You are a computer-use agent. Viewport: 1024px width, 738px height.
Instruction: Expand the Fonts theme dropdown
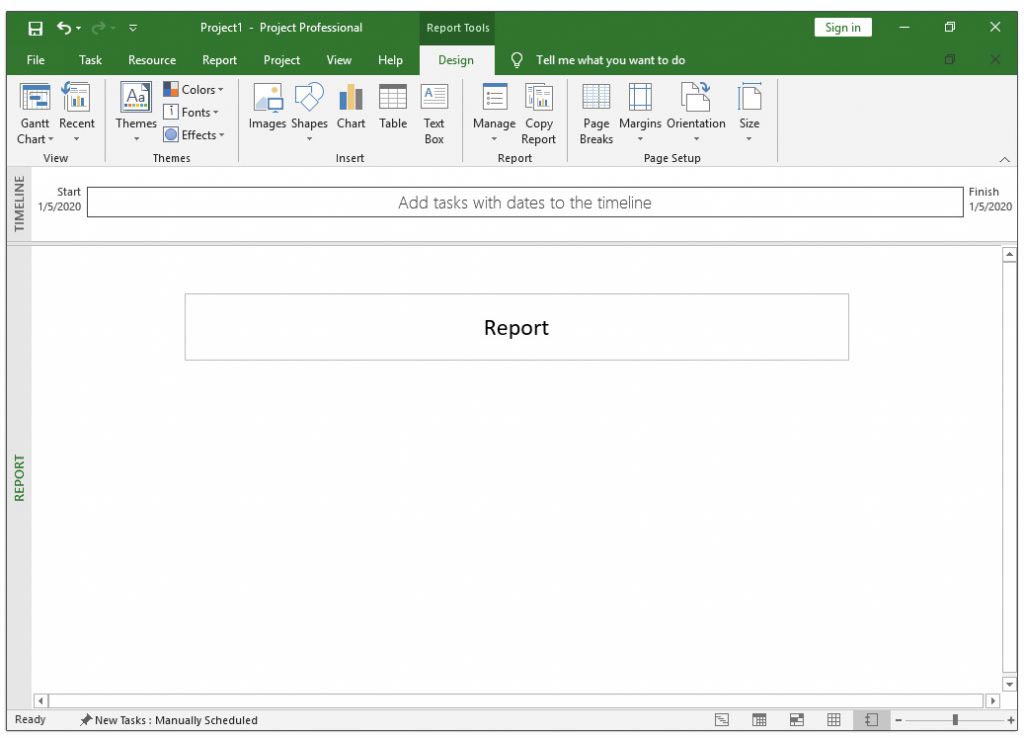click(192, 112)
